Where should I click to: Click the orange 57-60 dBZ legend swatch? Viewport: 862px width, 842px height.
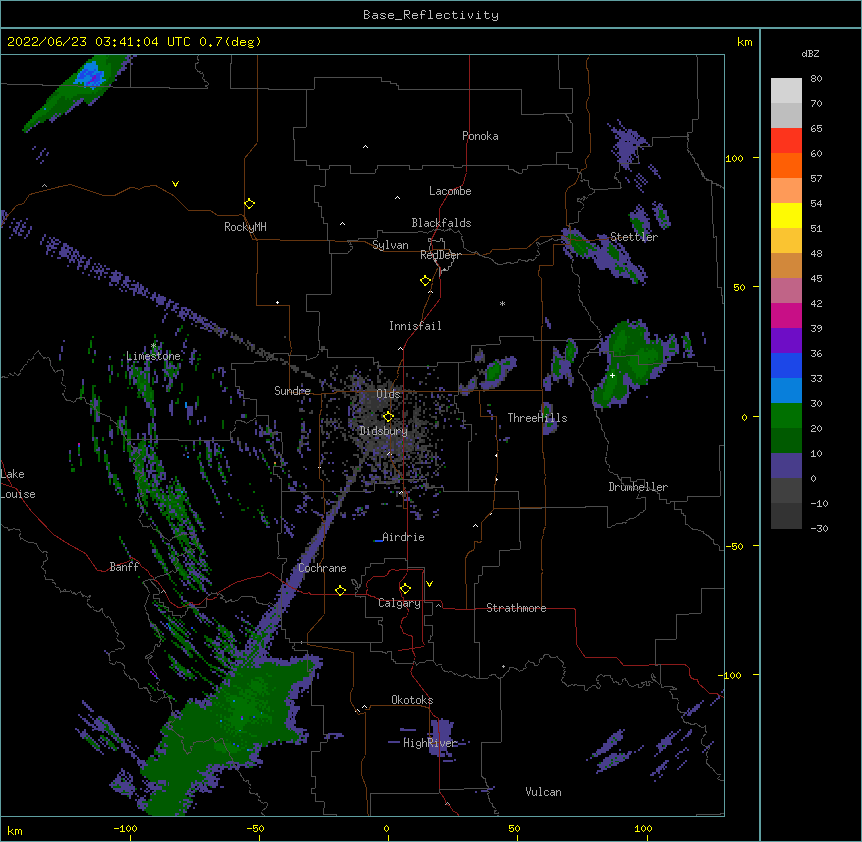786,165
